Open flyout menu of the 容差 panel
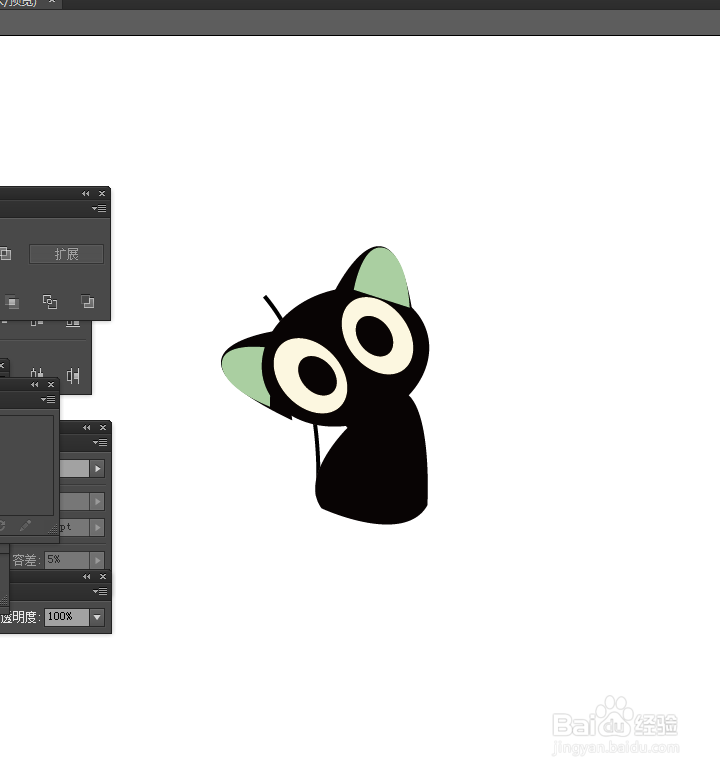This screenshot has width=720, height=773. (100, 443)
